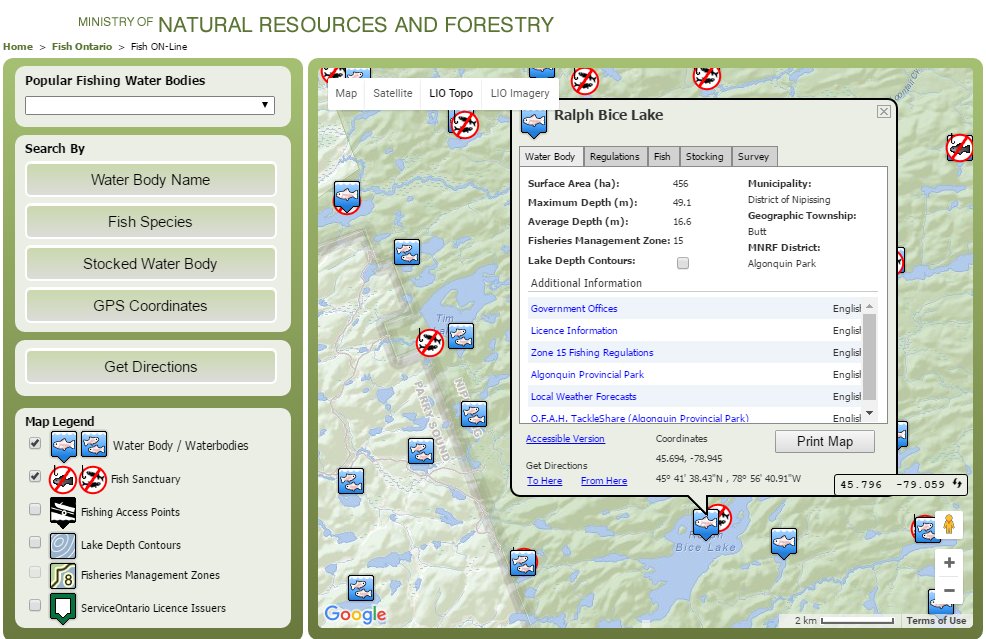Viewport: 986px width, 639px height.
Task: Open the Popular Fishing Water Bodies dropdown
Action: [x=150, y=105]
